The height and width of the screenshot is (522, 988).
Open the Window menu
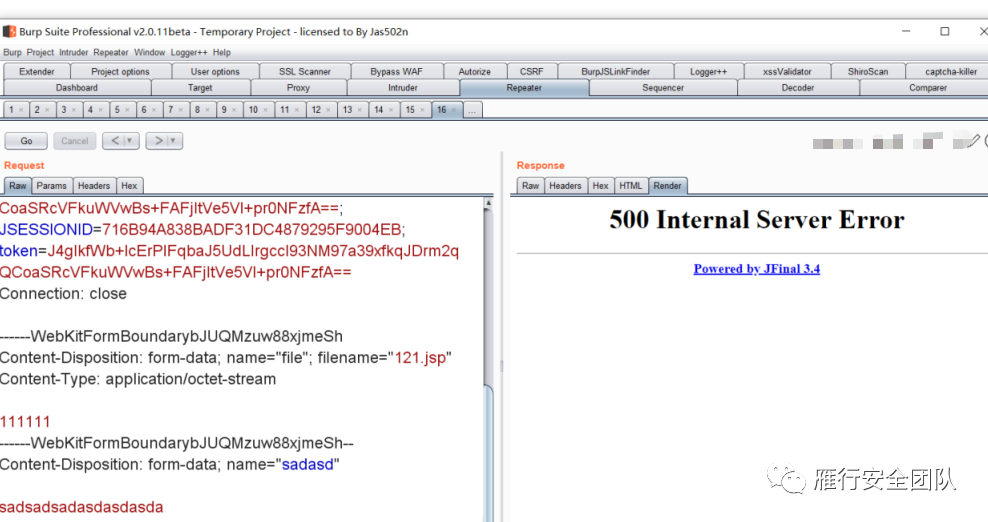[x=149, y=52]
